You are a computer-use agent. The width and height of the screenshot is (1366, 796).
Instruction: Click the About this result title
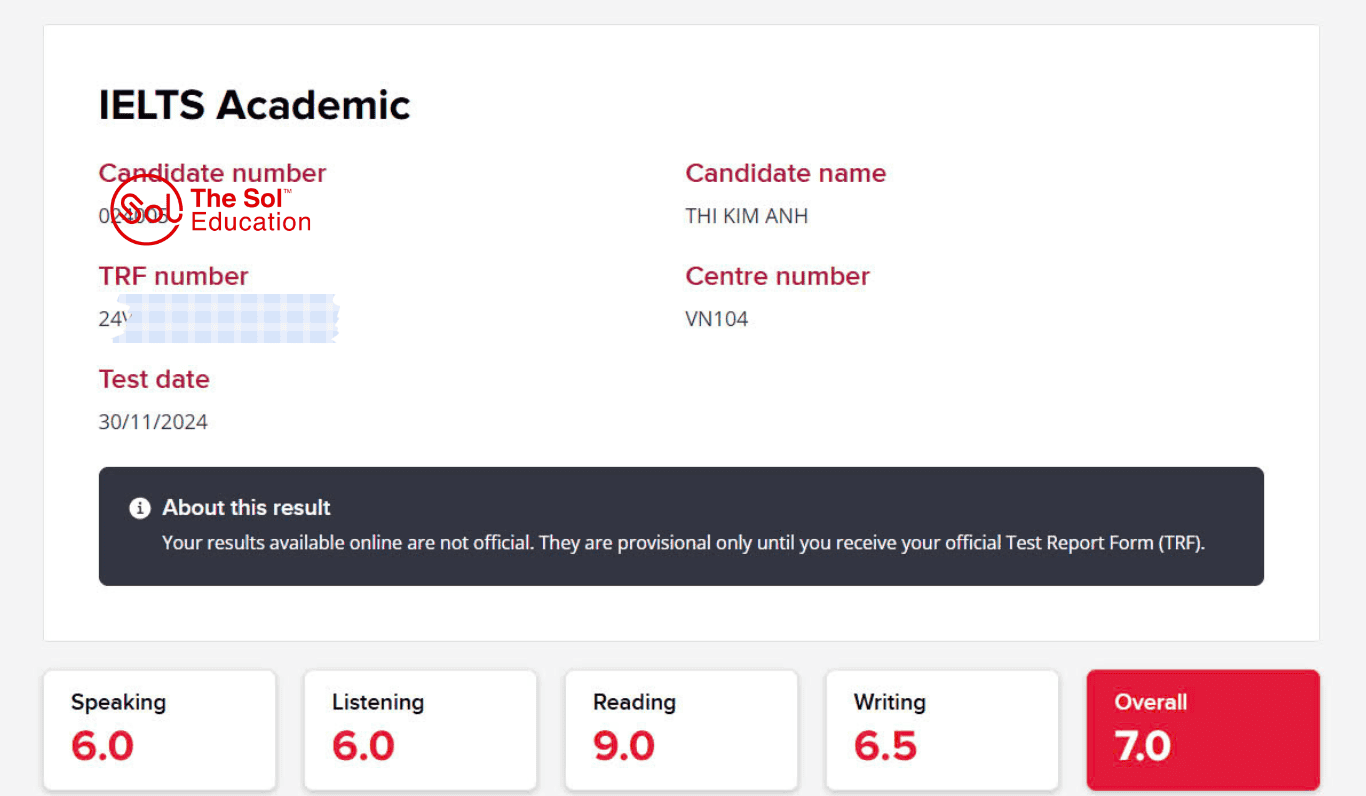pos(246,508)
